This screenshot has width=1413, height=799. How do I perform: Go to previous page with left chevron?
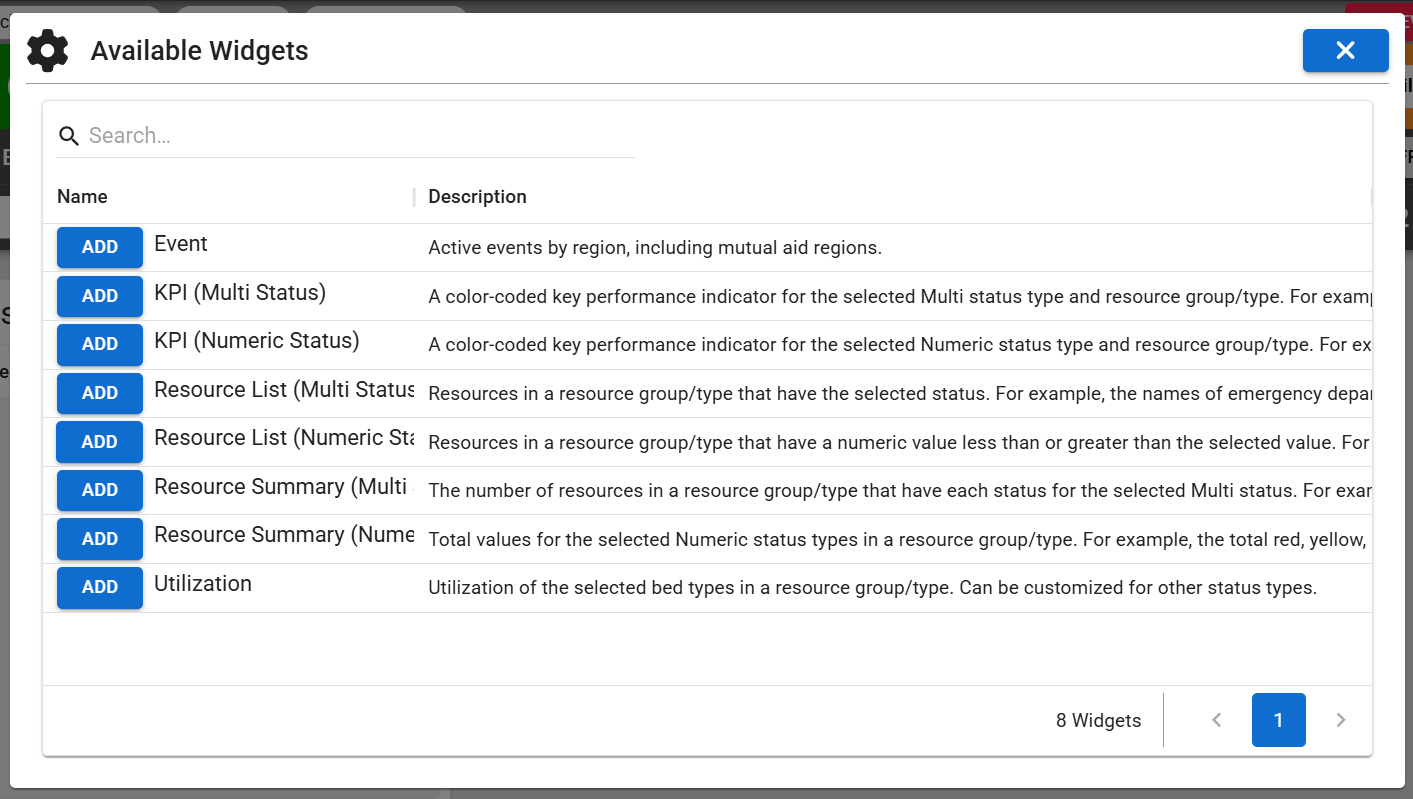pyautogui.click(x=1217, y=720)
